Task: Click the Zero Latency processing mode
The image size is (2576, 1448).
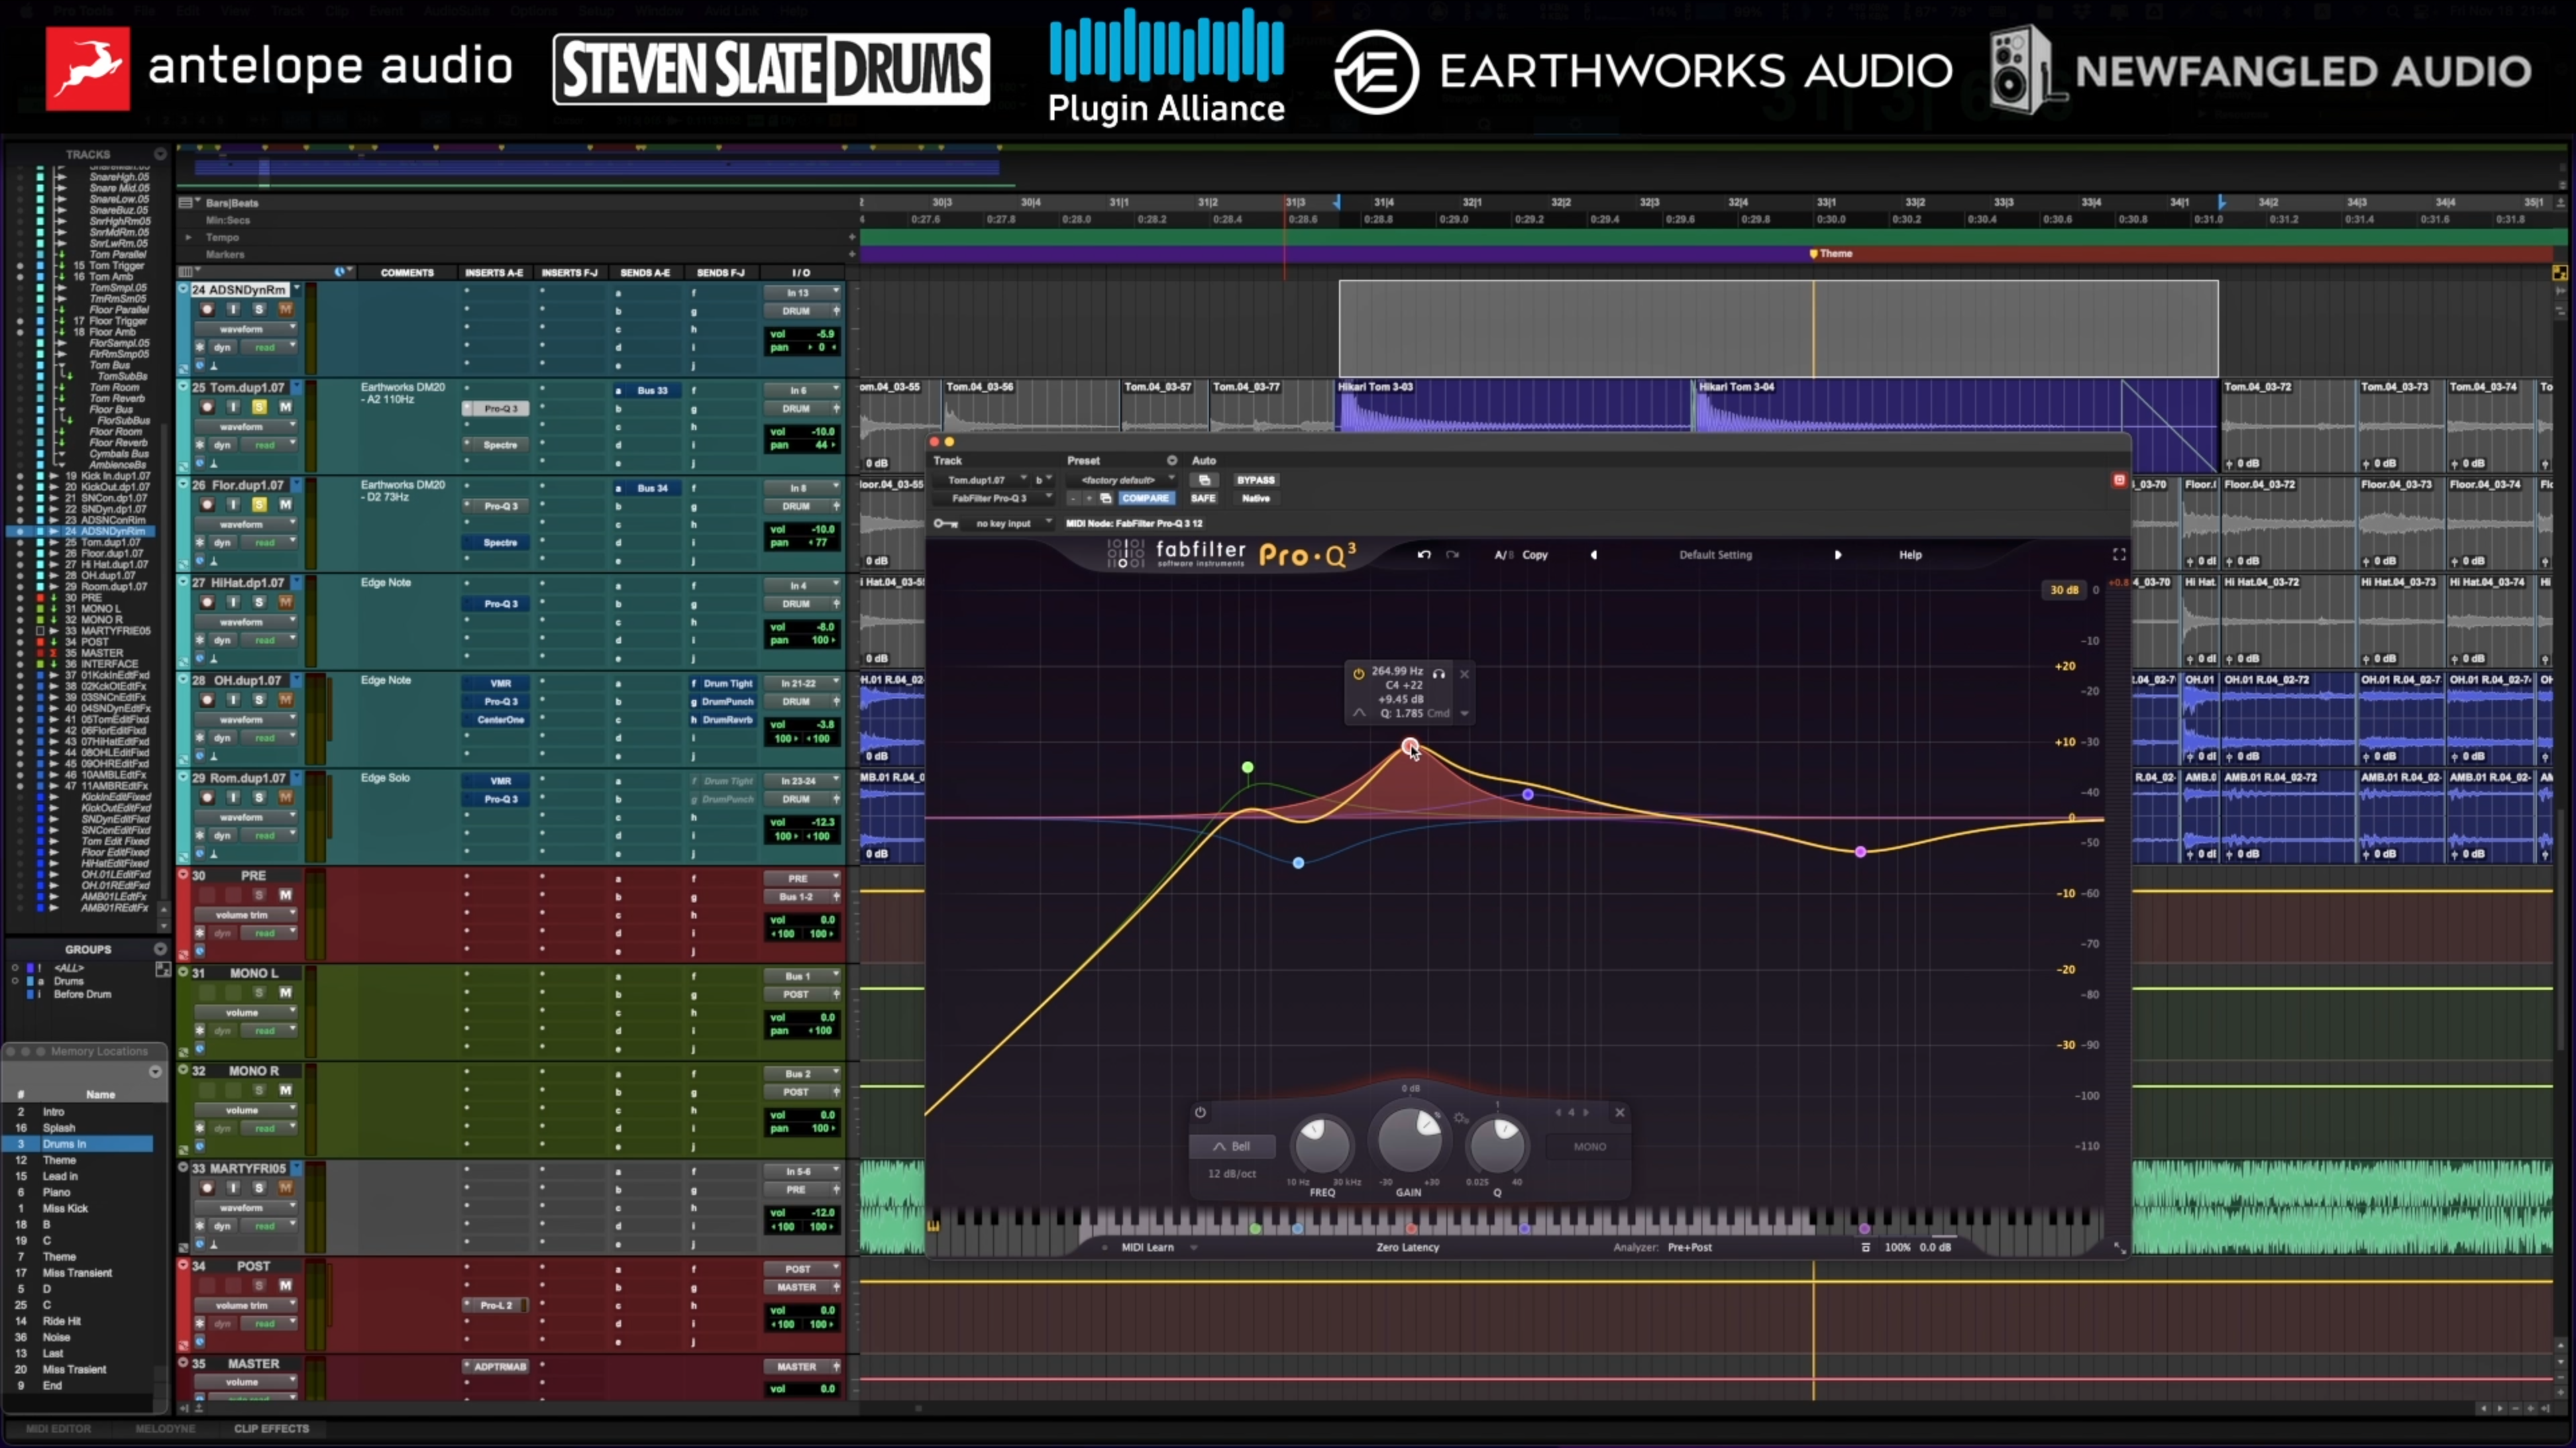Action: click(x=1407, y=1247)
